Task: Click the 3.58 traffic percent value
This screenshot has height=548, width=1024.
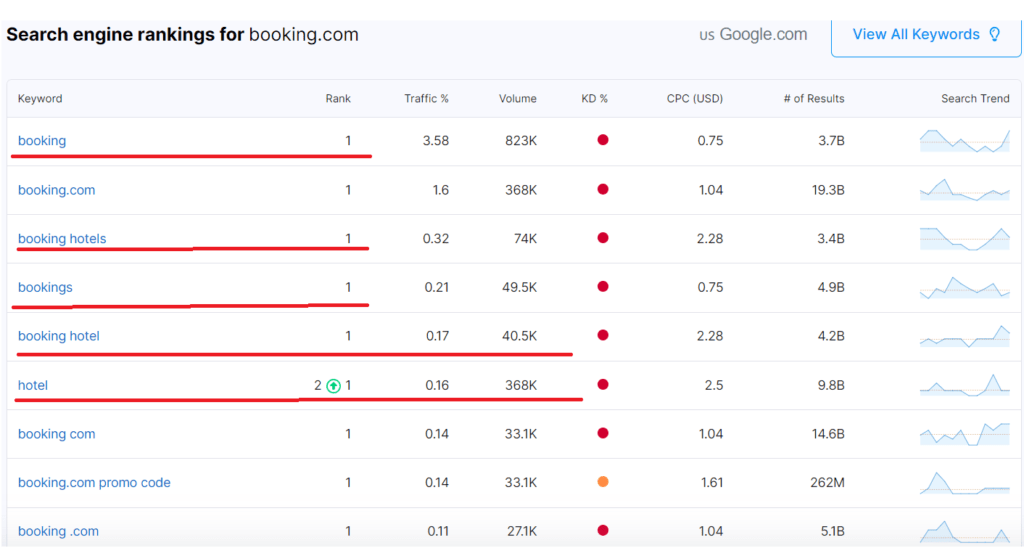Action: point(436,140)
